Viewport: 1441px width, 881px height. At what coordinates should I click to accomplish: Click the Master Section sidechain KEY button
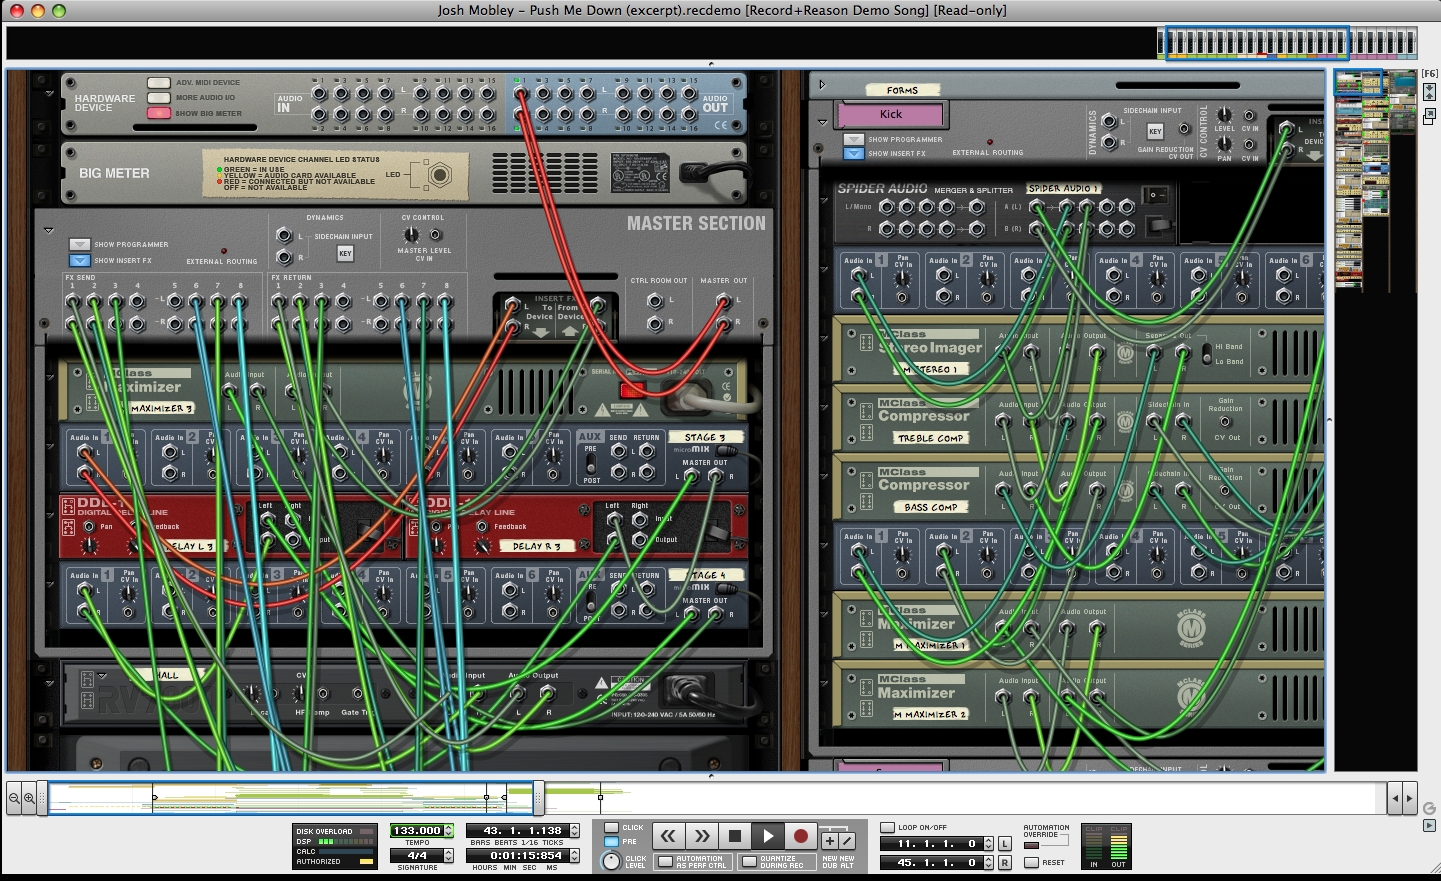[345, 254]
